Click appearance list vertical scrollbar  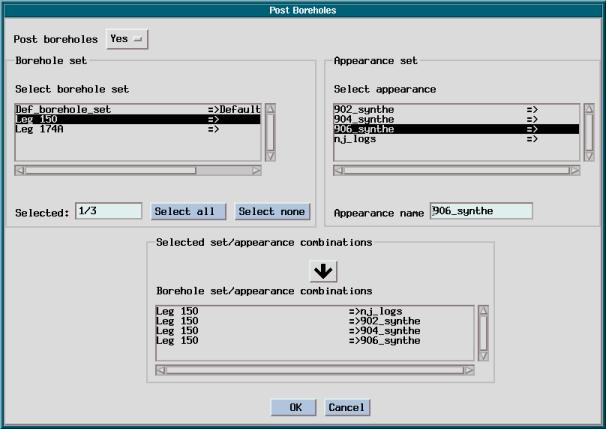[x=589, y=131]
